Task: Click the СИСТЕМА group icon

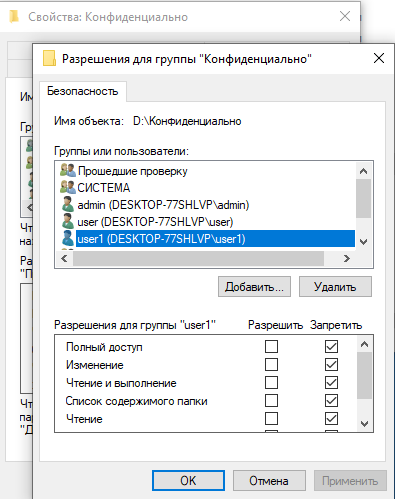Action: [68, 187]
